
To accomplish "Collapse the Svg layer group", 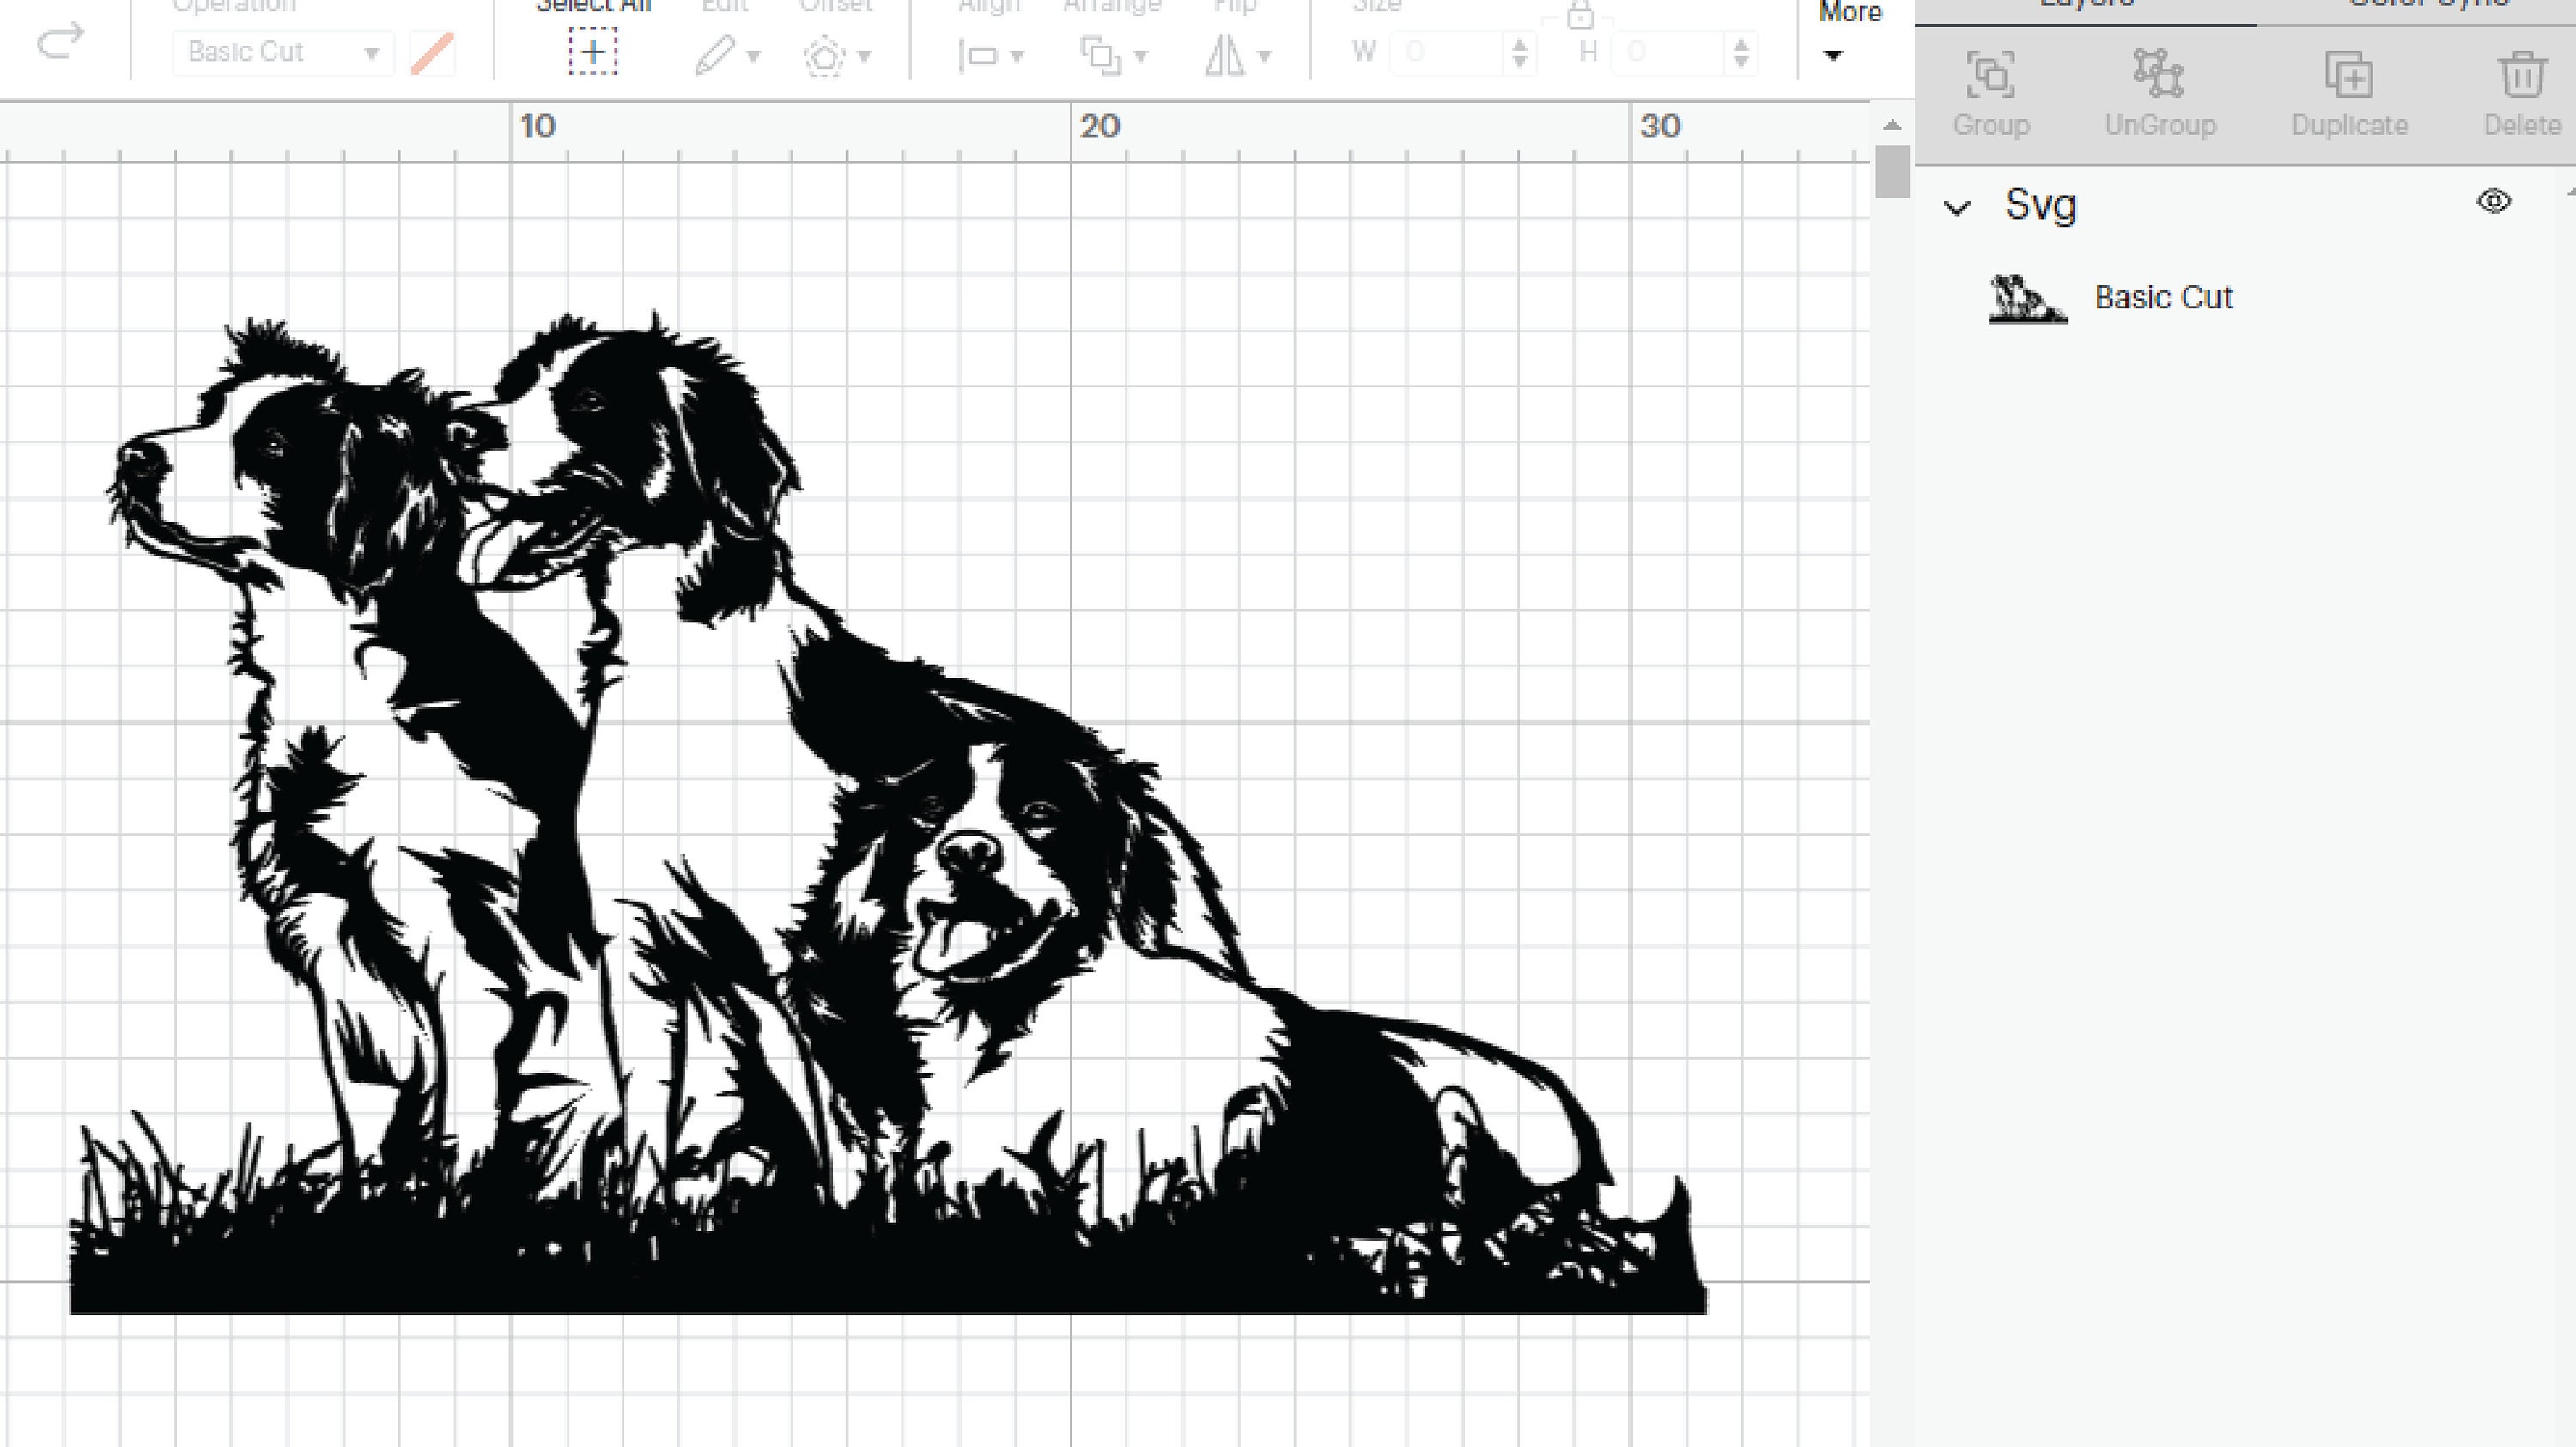I will click(1958, 207).
